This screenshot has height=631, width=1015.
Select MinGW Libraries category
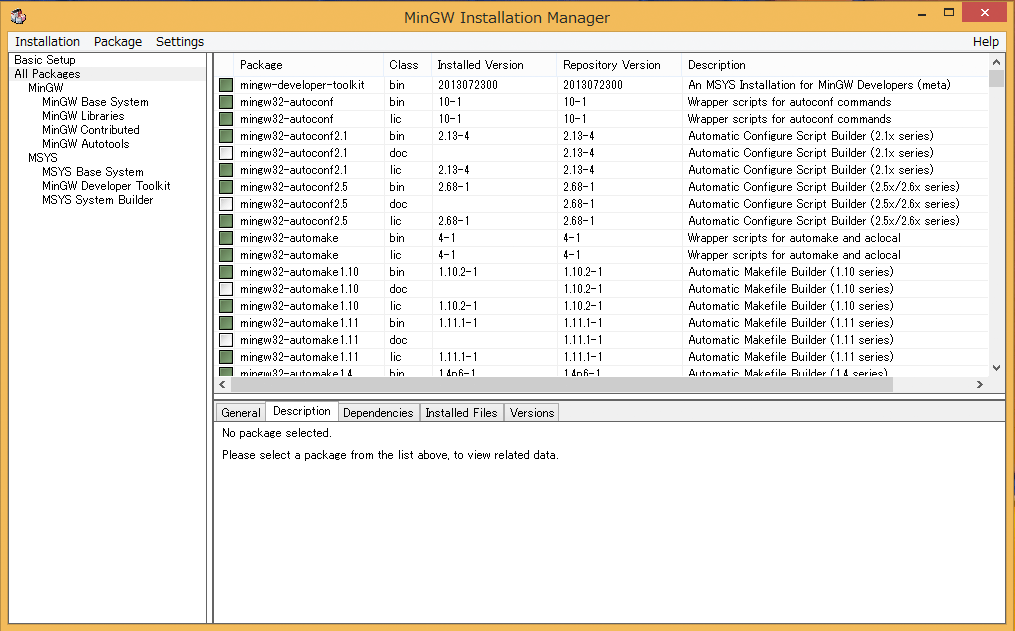83,116
